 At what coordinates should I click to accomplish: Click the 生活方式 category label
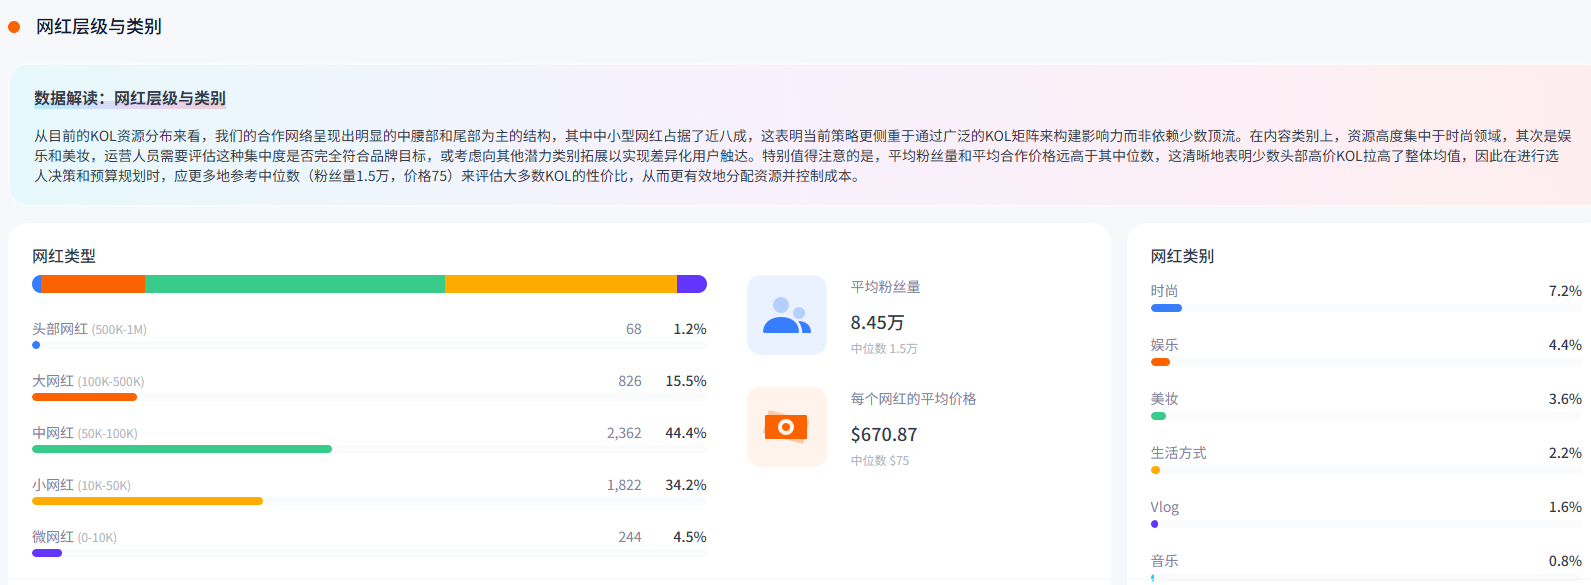1179,453
